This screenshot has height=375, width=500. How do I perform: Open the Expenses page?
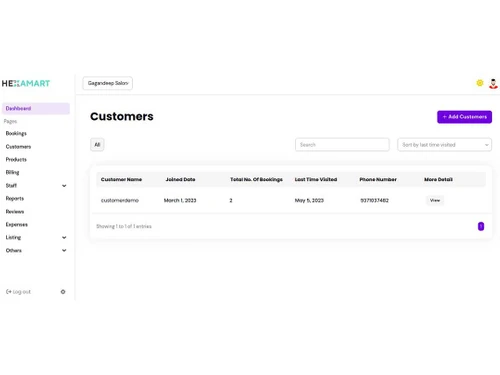[x=17, y=224]
